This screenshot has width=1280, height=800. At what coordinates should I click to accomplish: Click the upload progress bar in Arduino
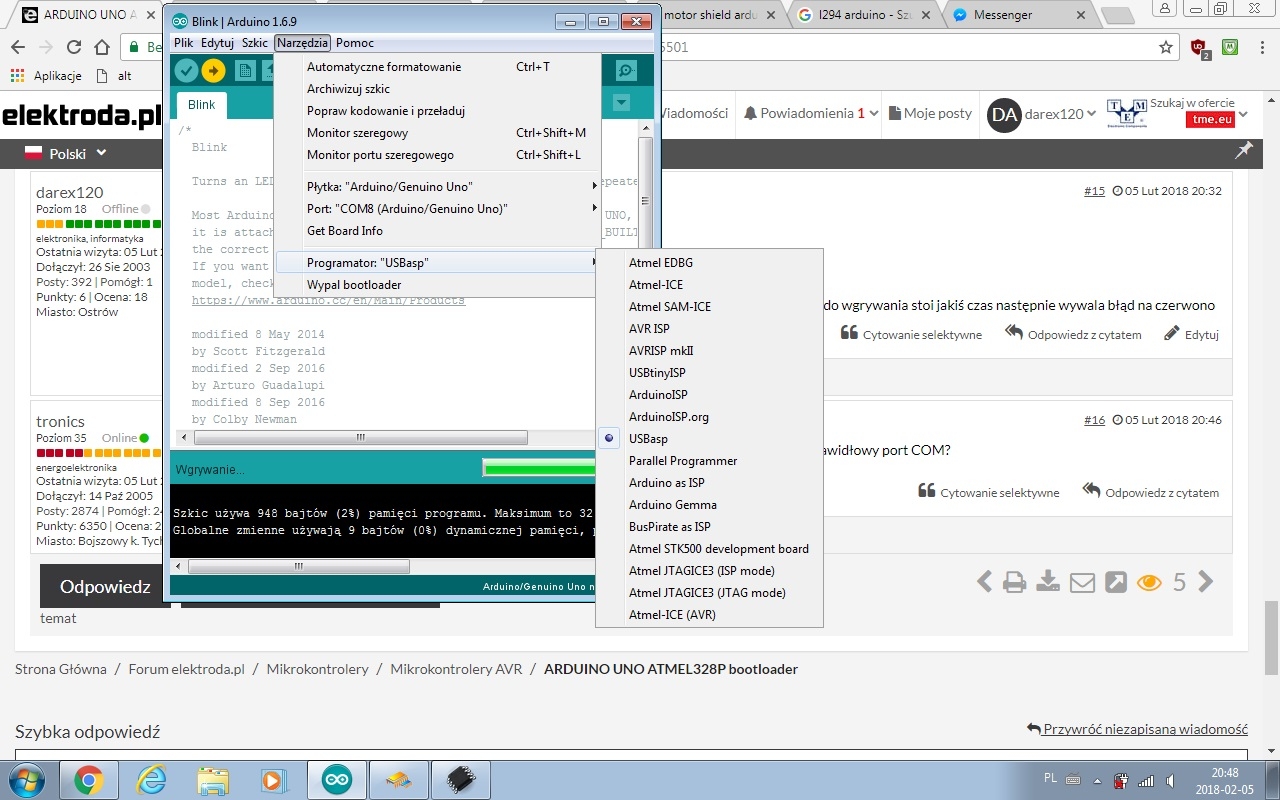tap(539, 468)
